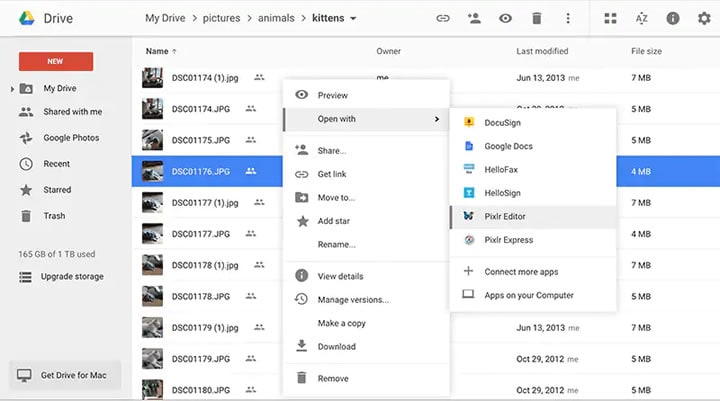The width and height of the screenshot is (720, 401).
Task: Click the get link icon in toolbar
Action: click(x=443, y=18)
